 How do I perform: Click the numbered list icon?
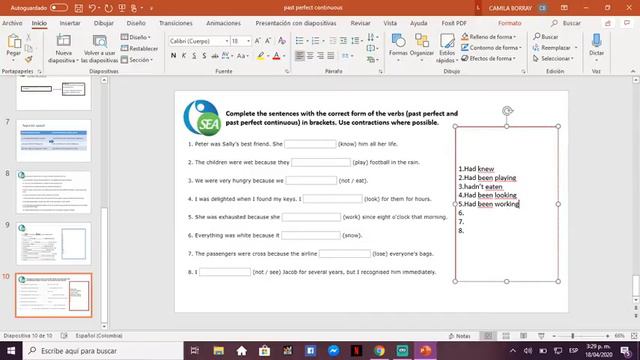pos(316,41)
